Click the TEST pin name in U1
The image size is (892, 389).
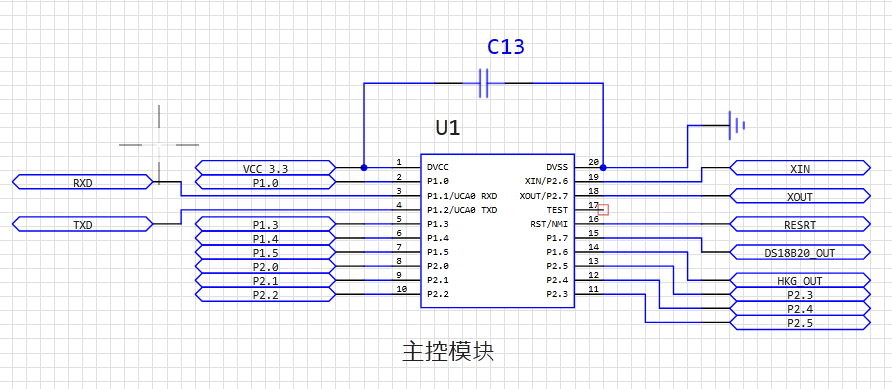(x=556, y=210)
